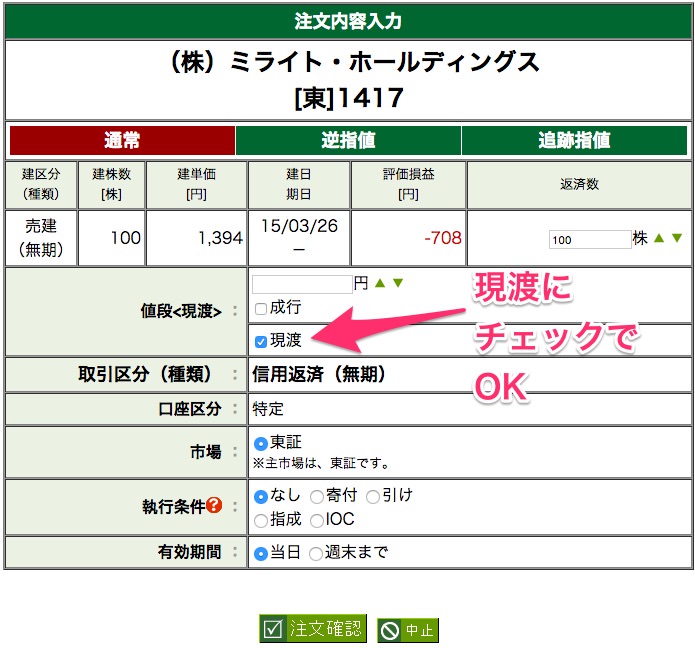Image resolution: width=695 pixels, height=648 pixels.
Task: Click the 注文内容入力 header title
Action: pyautogui.click(x=348, y=21)
